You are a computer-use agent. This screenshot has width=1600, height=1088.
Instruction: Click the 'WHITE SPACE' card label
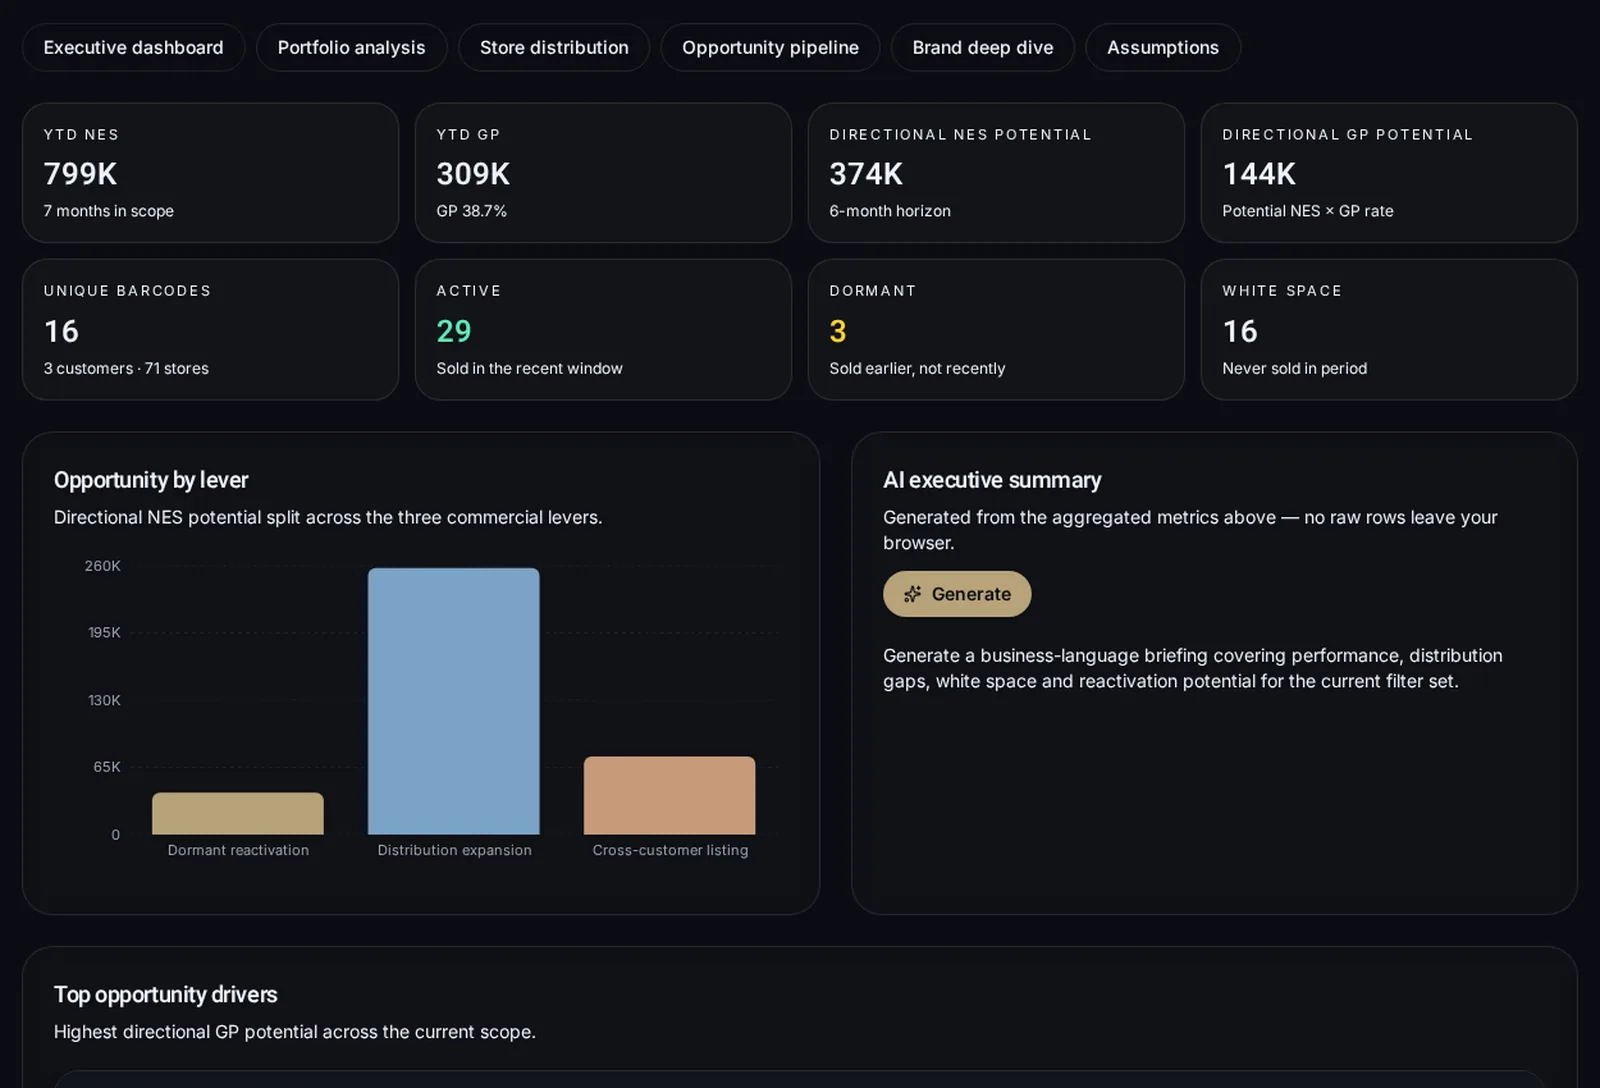(1282, 291)
